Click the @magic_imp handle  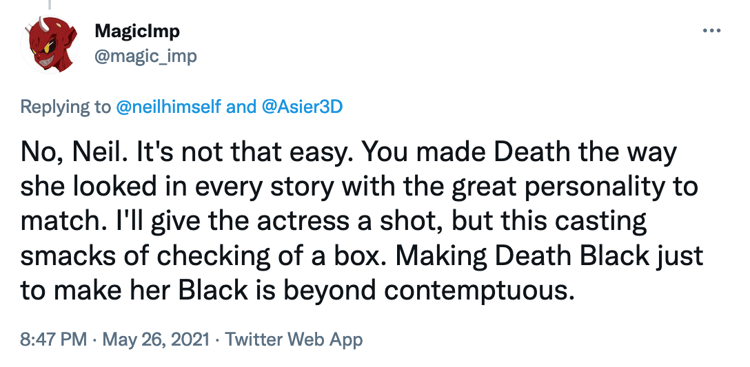coord(145,56)
